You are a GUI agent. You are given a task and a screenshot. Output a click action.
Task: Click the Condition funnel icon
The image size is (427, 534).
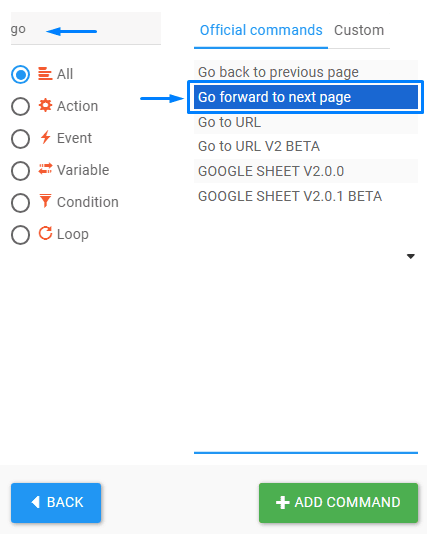(45, 201)
